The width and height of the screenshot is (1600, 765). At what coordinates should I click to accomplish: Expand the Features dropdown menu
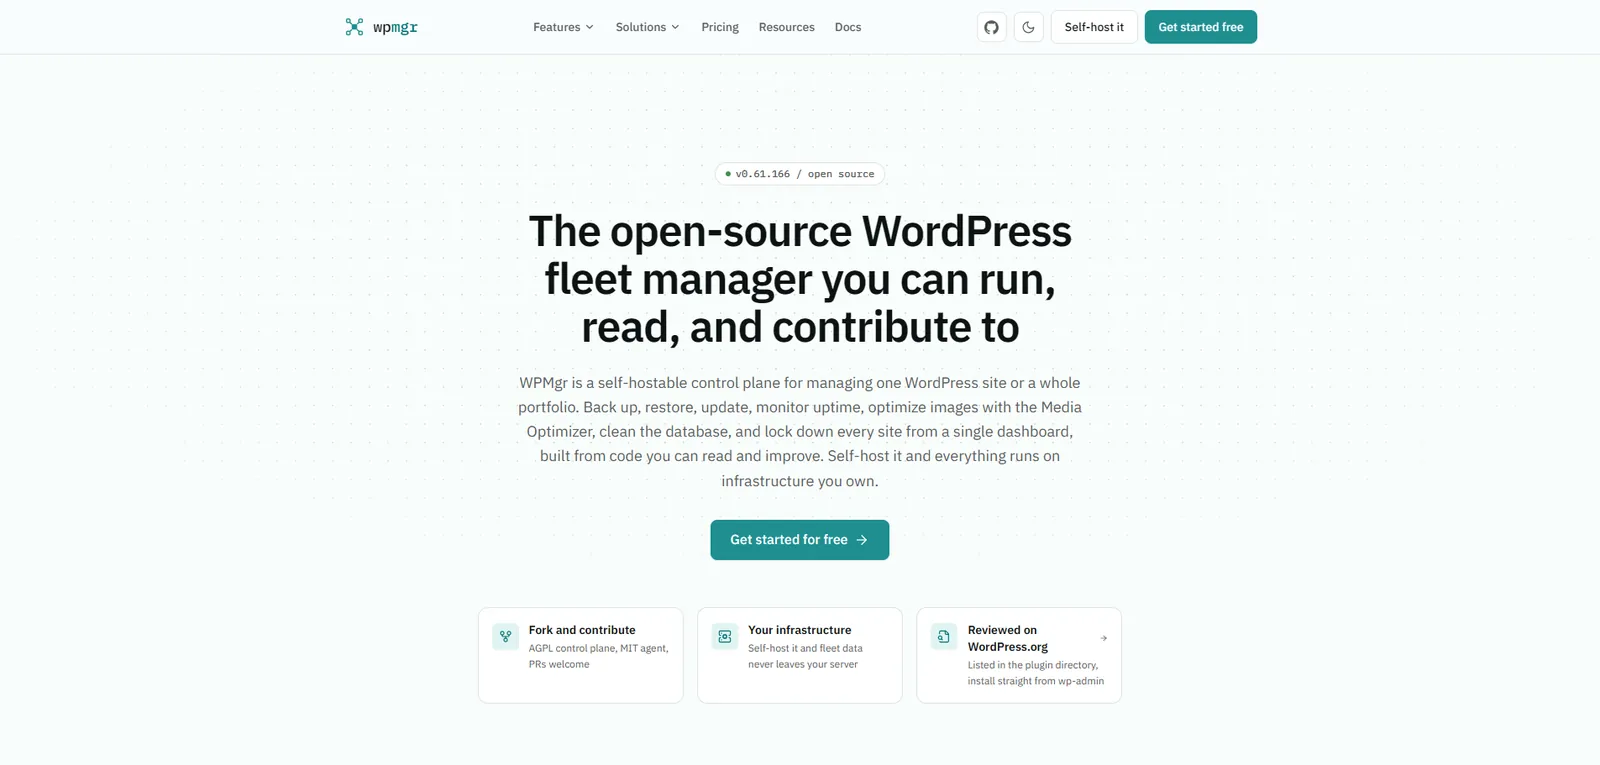(x=563, y=27)
